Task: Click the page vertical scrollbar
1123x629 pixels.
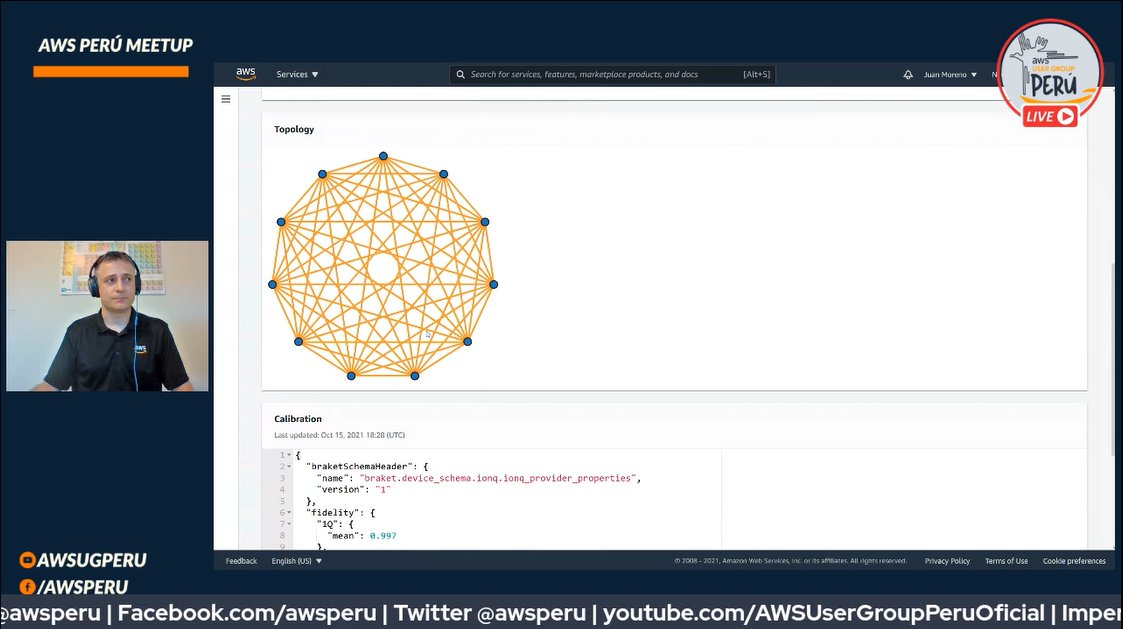Action: 1112,358
